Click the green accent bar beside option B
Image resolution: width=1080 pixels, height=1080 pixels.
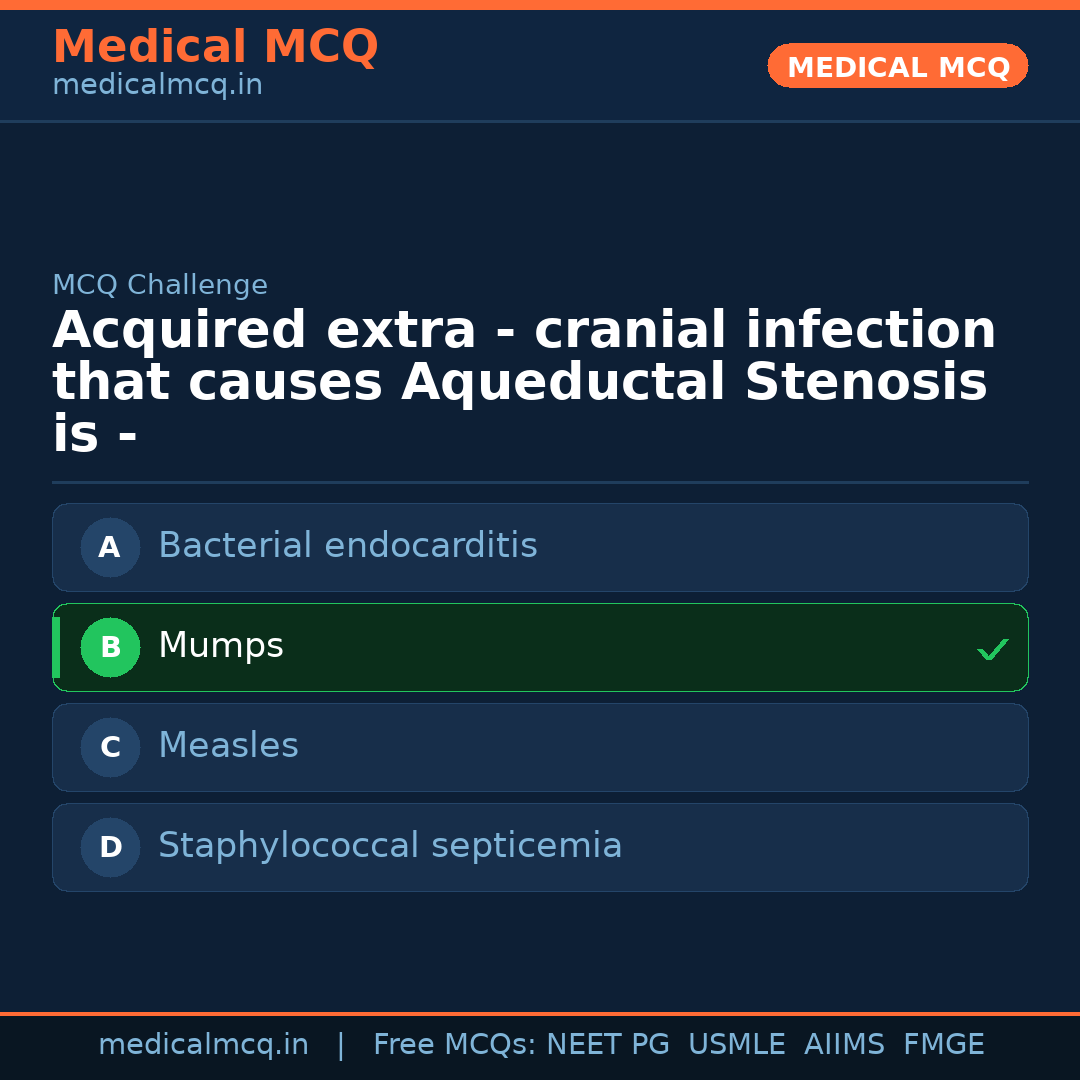pos(56,647)
